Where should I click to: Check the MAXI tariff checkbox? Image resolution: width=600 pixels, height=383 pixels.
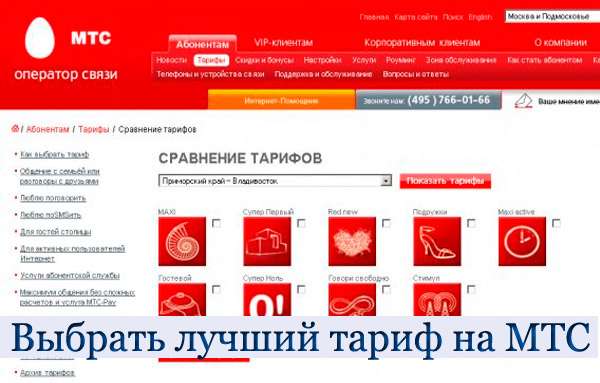coord(217,223)
